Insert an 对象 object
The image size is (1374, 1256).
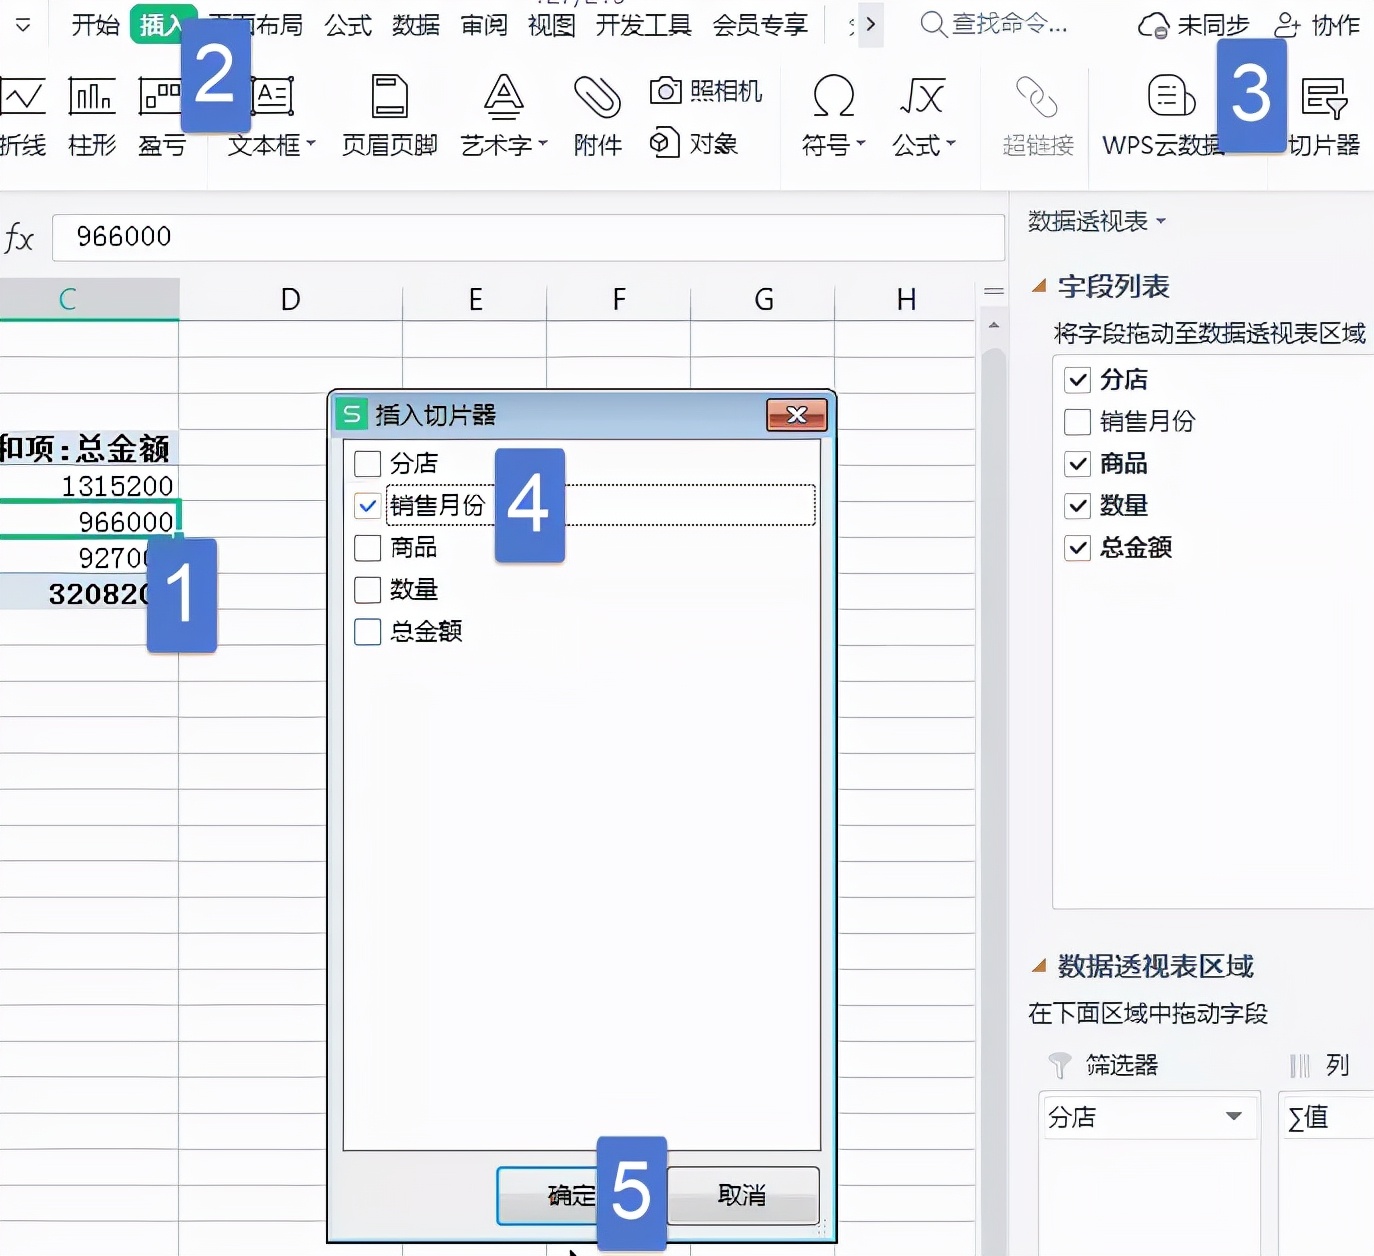point(694,144)
